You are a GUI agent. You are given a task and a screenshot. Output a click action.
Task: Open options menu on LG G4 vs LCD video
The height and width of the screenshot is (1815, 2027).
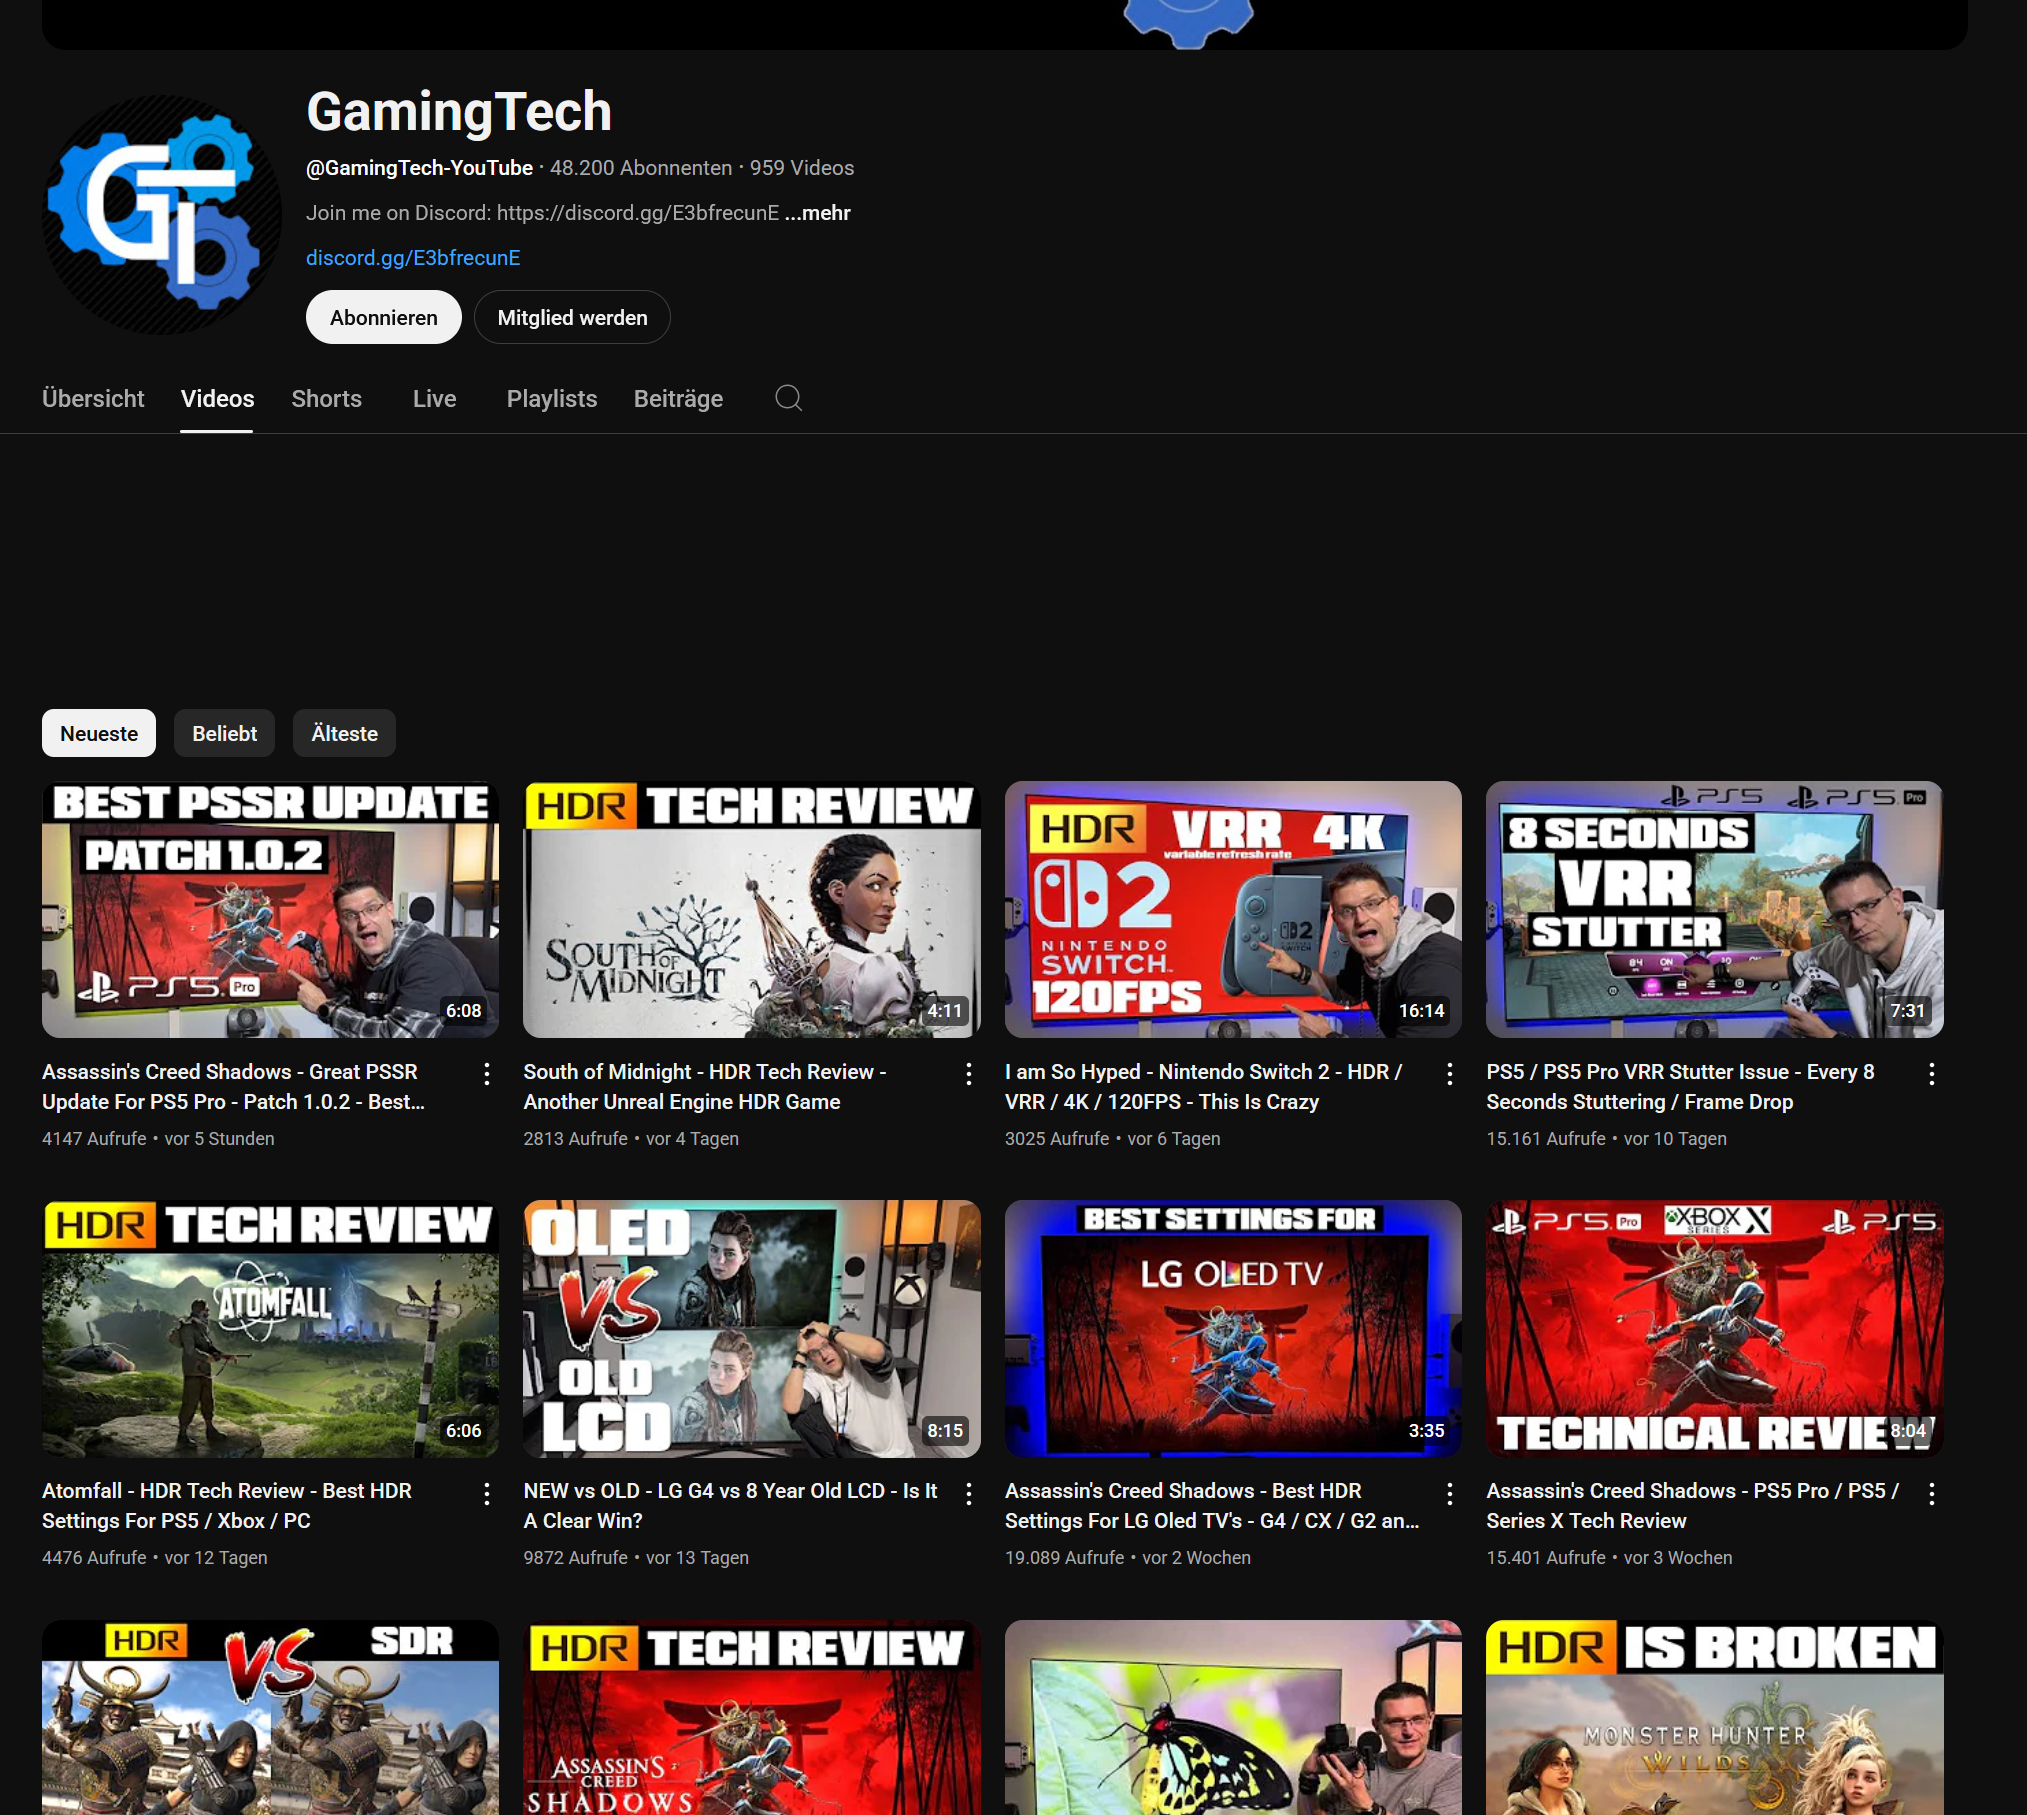tap(968, 1493)
